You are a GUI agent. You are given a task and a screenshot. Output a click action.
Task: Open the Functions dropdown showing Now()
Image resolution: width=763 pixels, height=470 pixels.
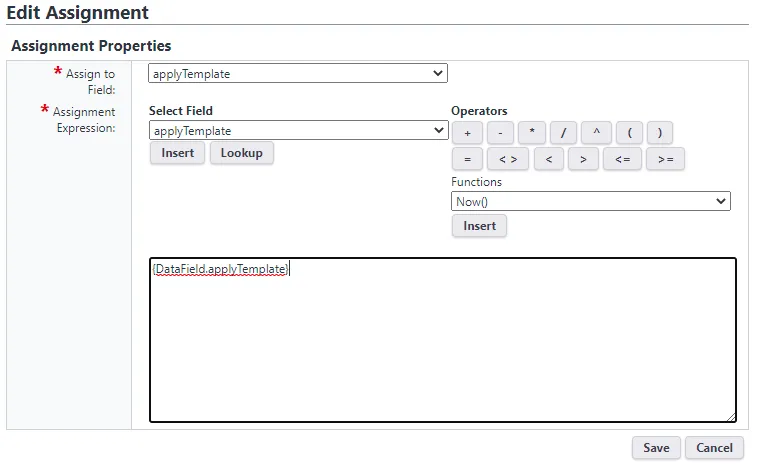(590, 202)
